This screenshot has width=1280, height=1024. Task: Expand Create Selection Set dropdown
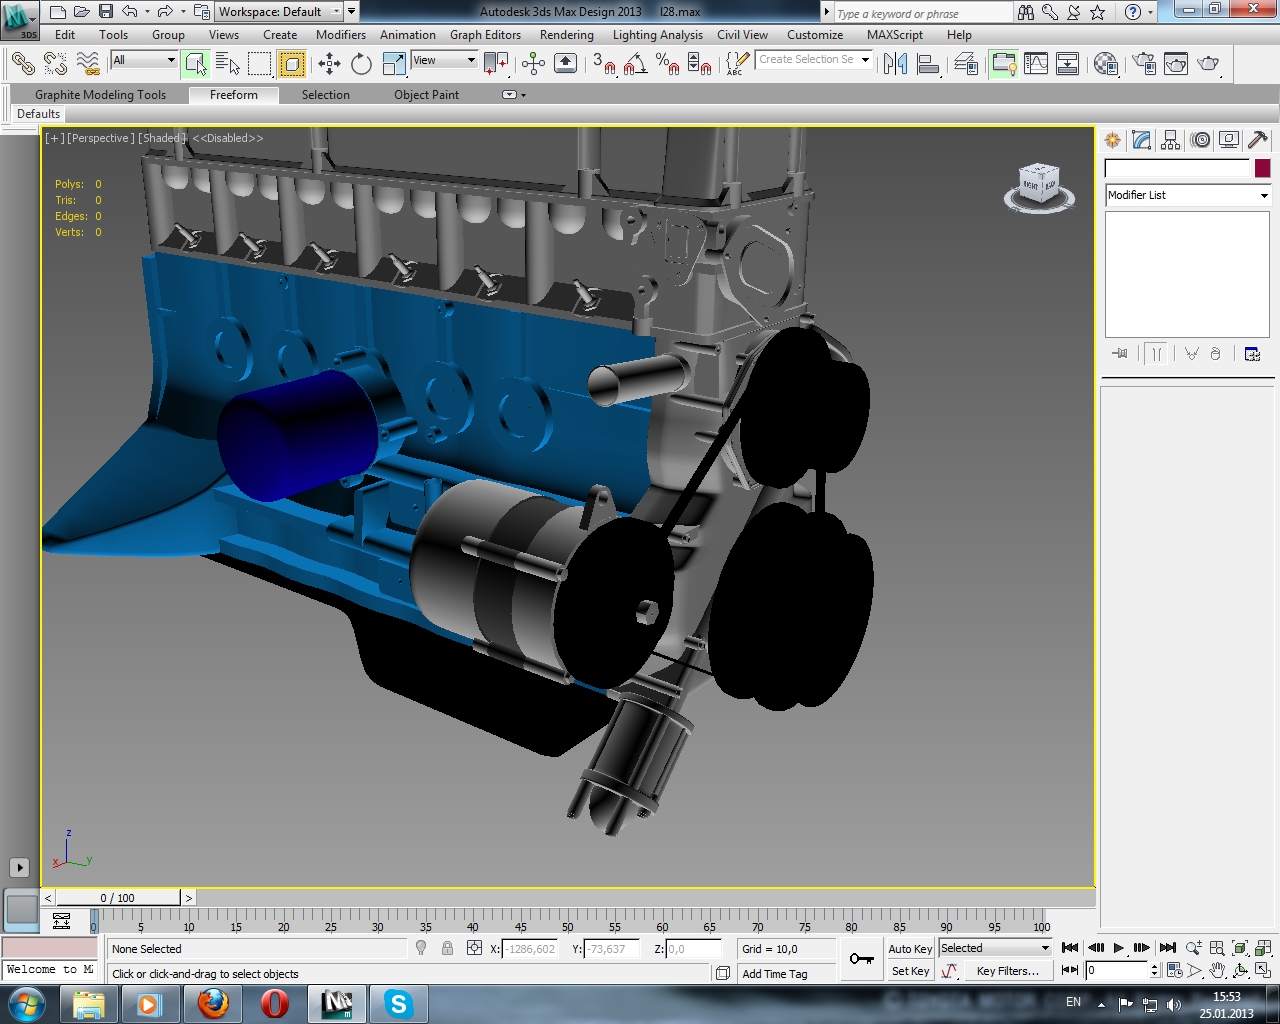pos(865,60)
